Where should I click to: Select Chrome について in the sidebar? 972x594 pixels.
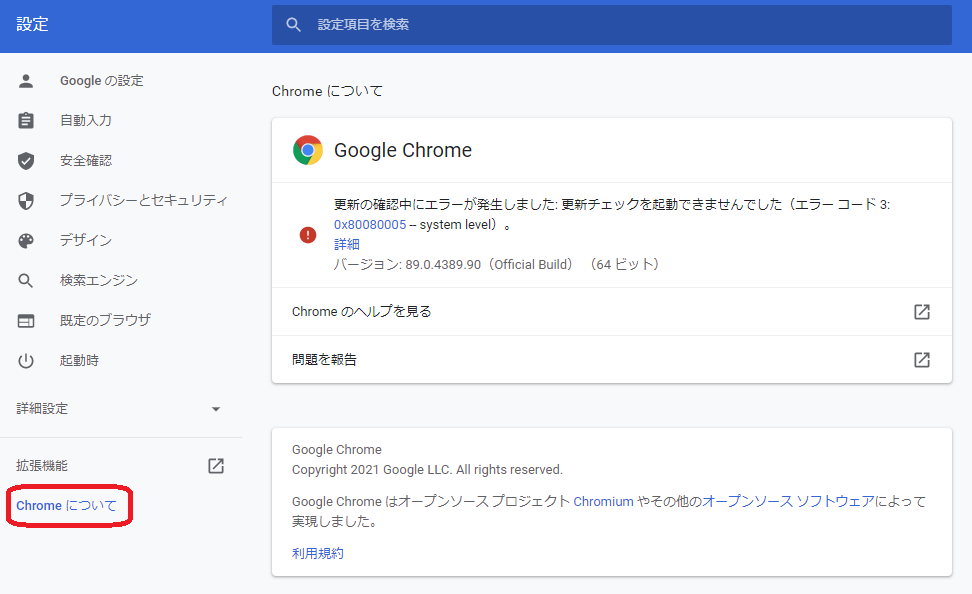[66, 506]
